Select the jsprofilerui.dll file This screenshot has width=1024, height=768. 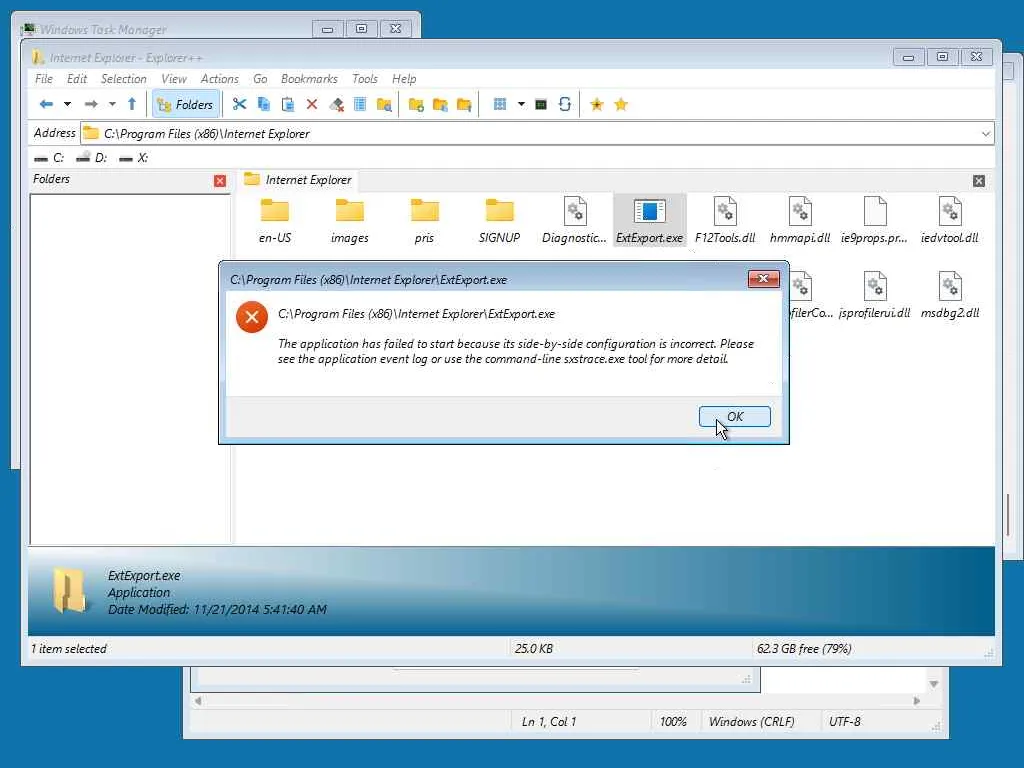click(874, 296)
